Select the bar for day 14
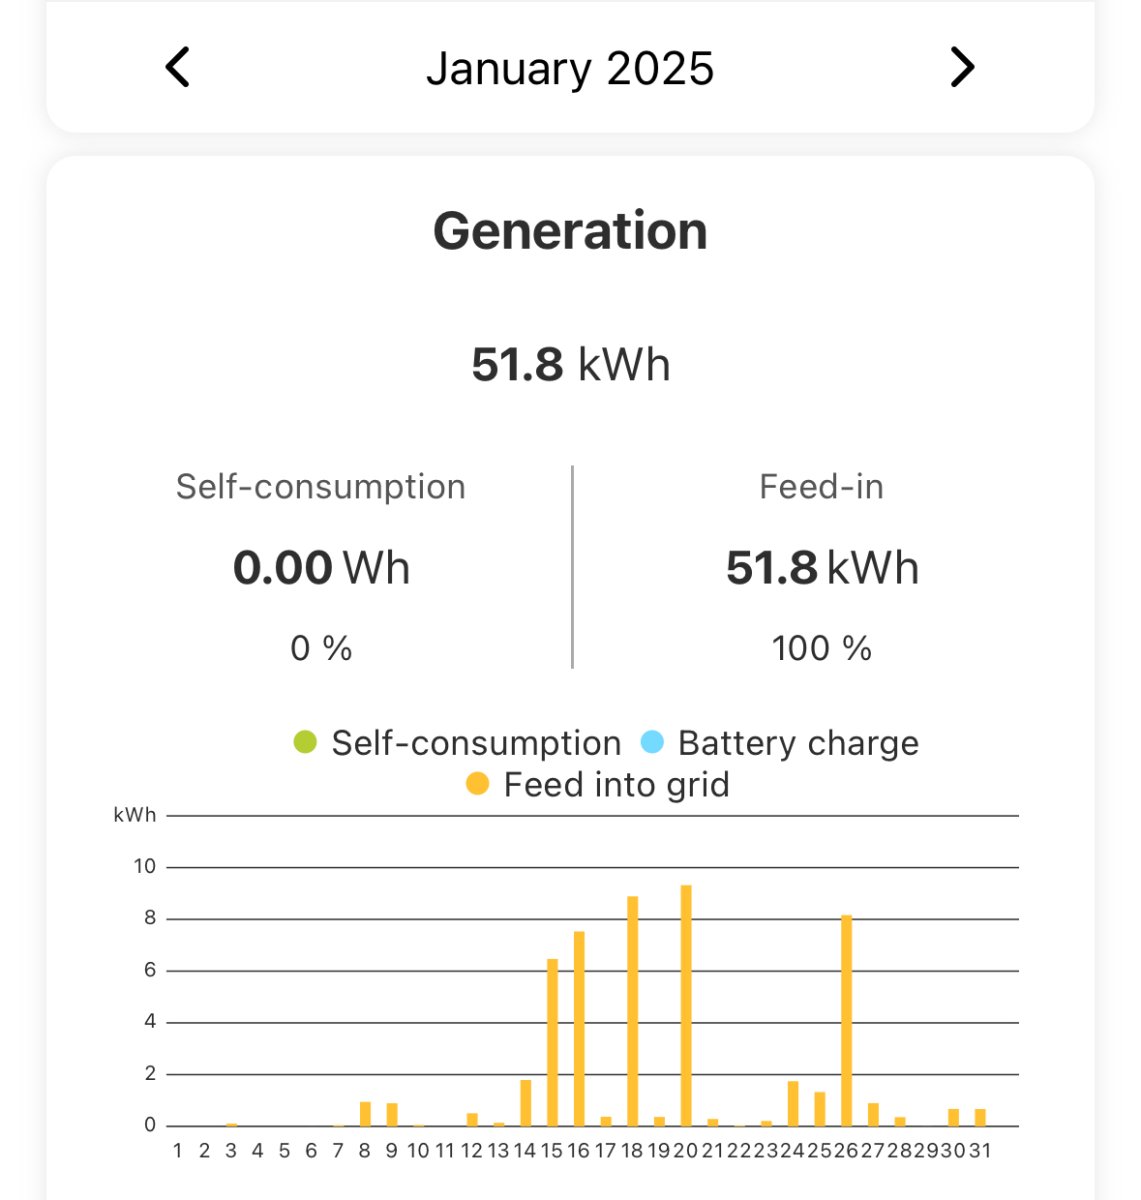Viewport: 1141px width, 1200px height. pos(526,1103)
